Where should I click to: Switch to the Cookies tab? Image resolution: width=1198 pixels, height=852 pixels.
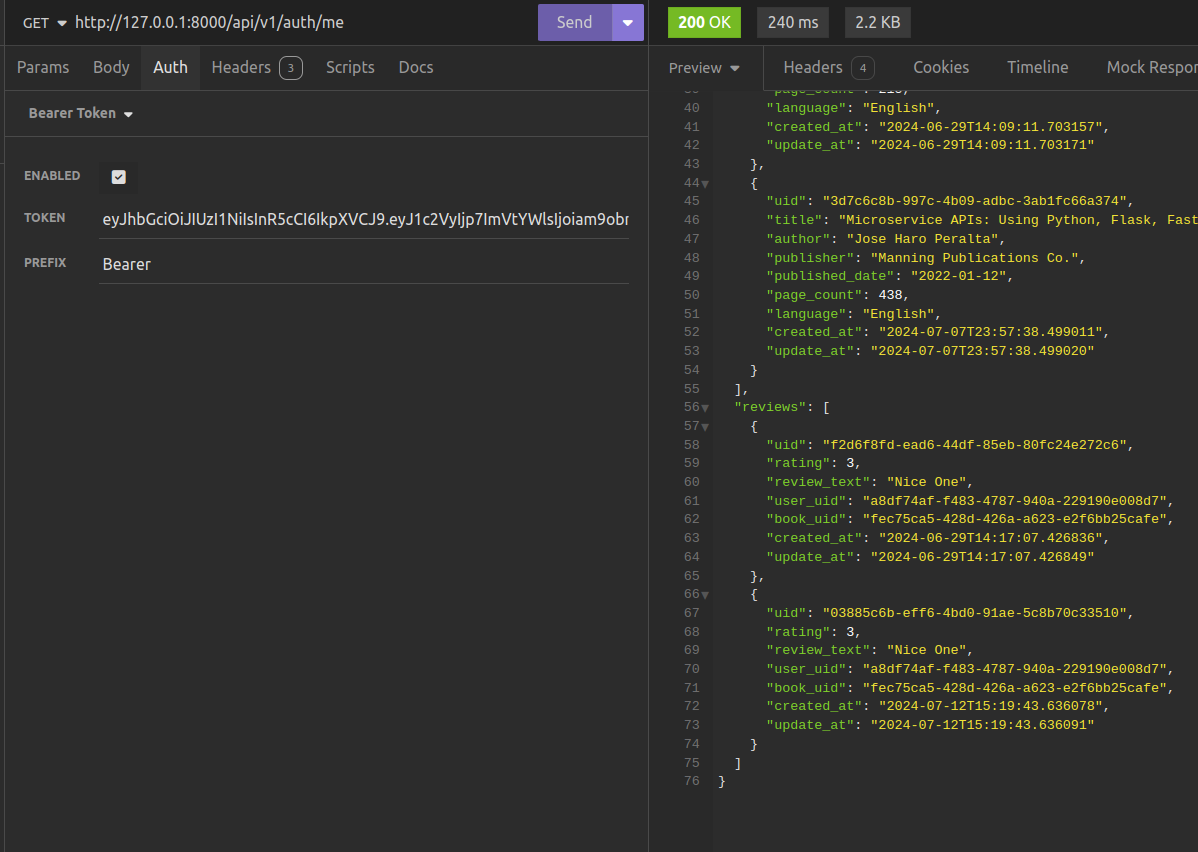(x=941, y=67)
